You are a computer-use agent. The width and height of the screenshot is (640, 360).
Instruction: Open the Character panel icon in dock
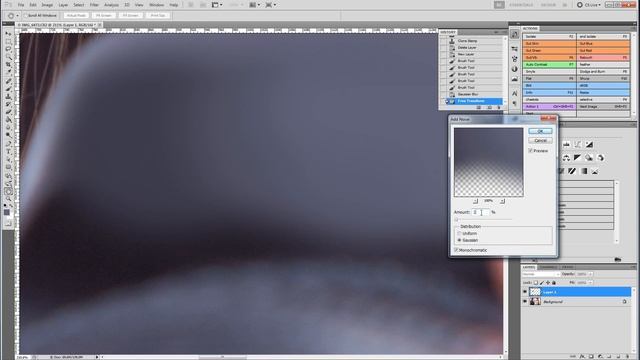[515, 93]
